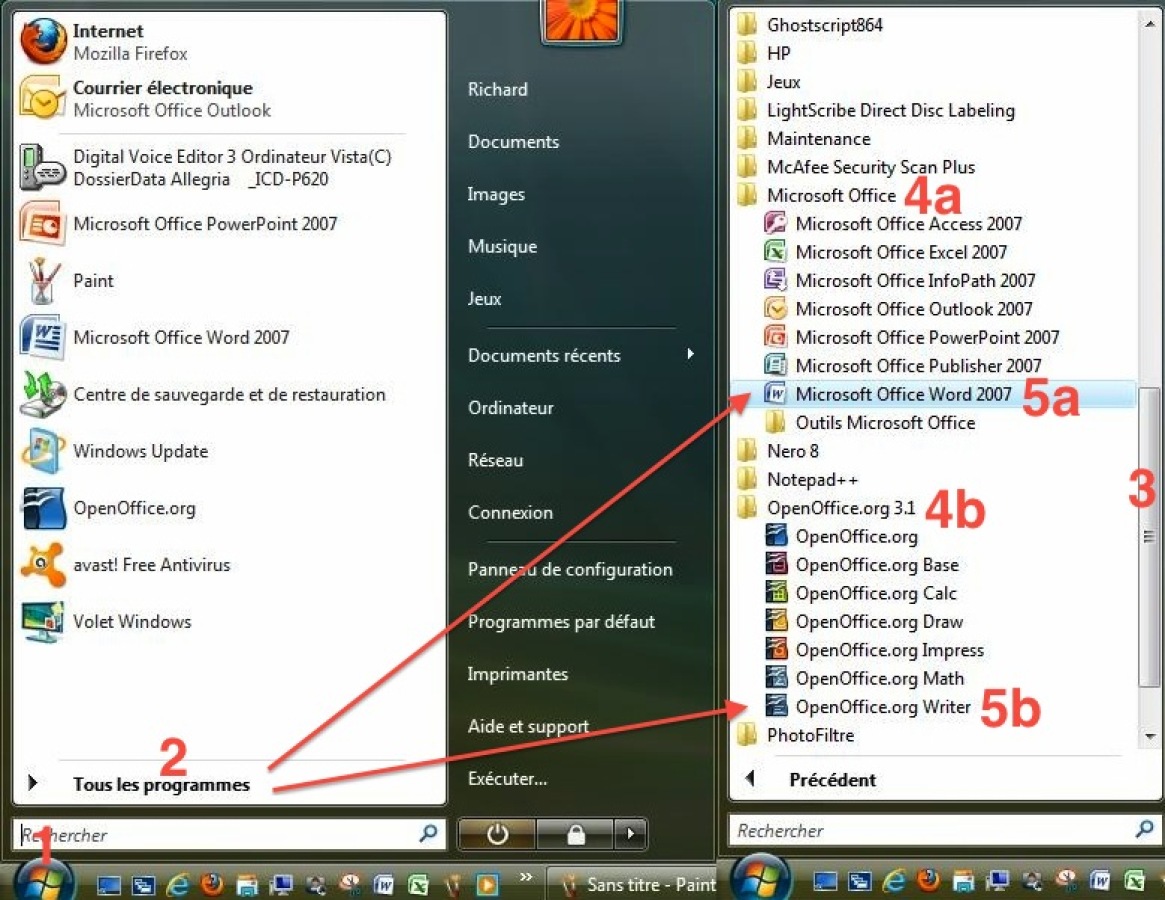The image size is (1165, 900).
Task: Click the Windows Media Player Quick Launch icon
Action: 487,884
